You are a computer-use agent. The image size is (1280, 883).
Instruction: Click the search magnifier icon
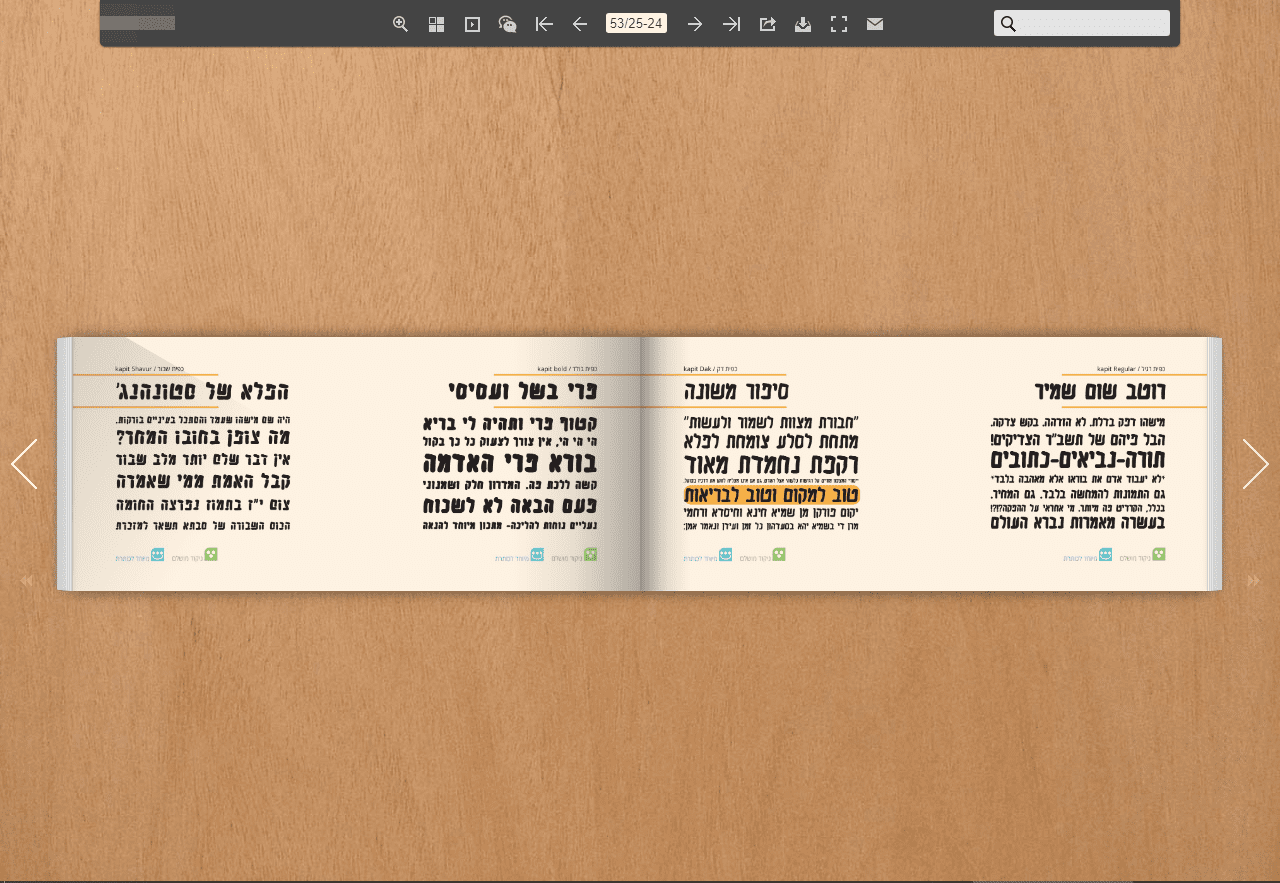click(x=1008, y=24)
